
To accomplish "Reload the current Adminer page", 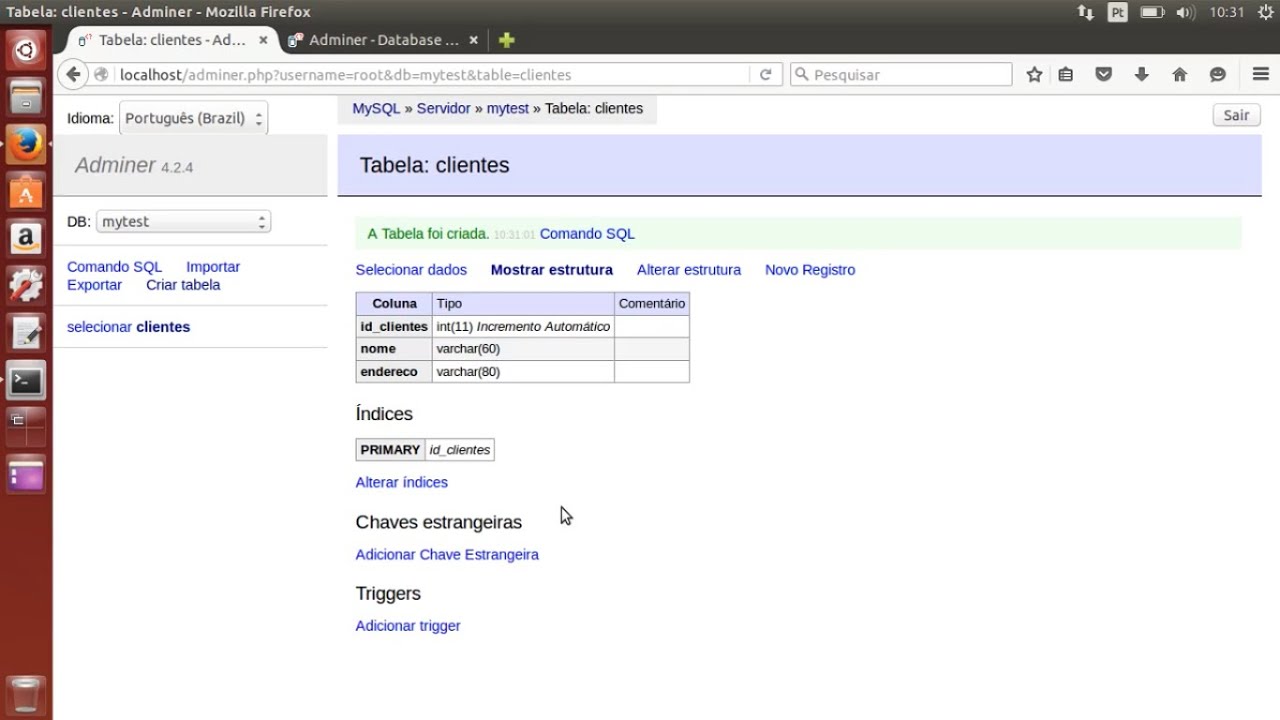I will [765, 75].
